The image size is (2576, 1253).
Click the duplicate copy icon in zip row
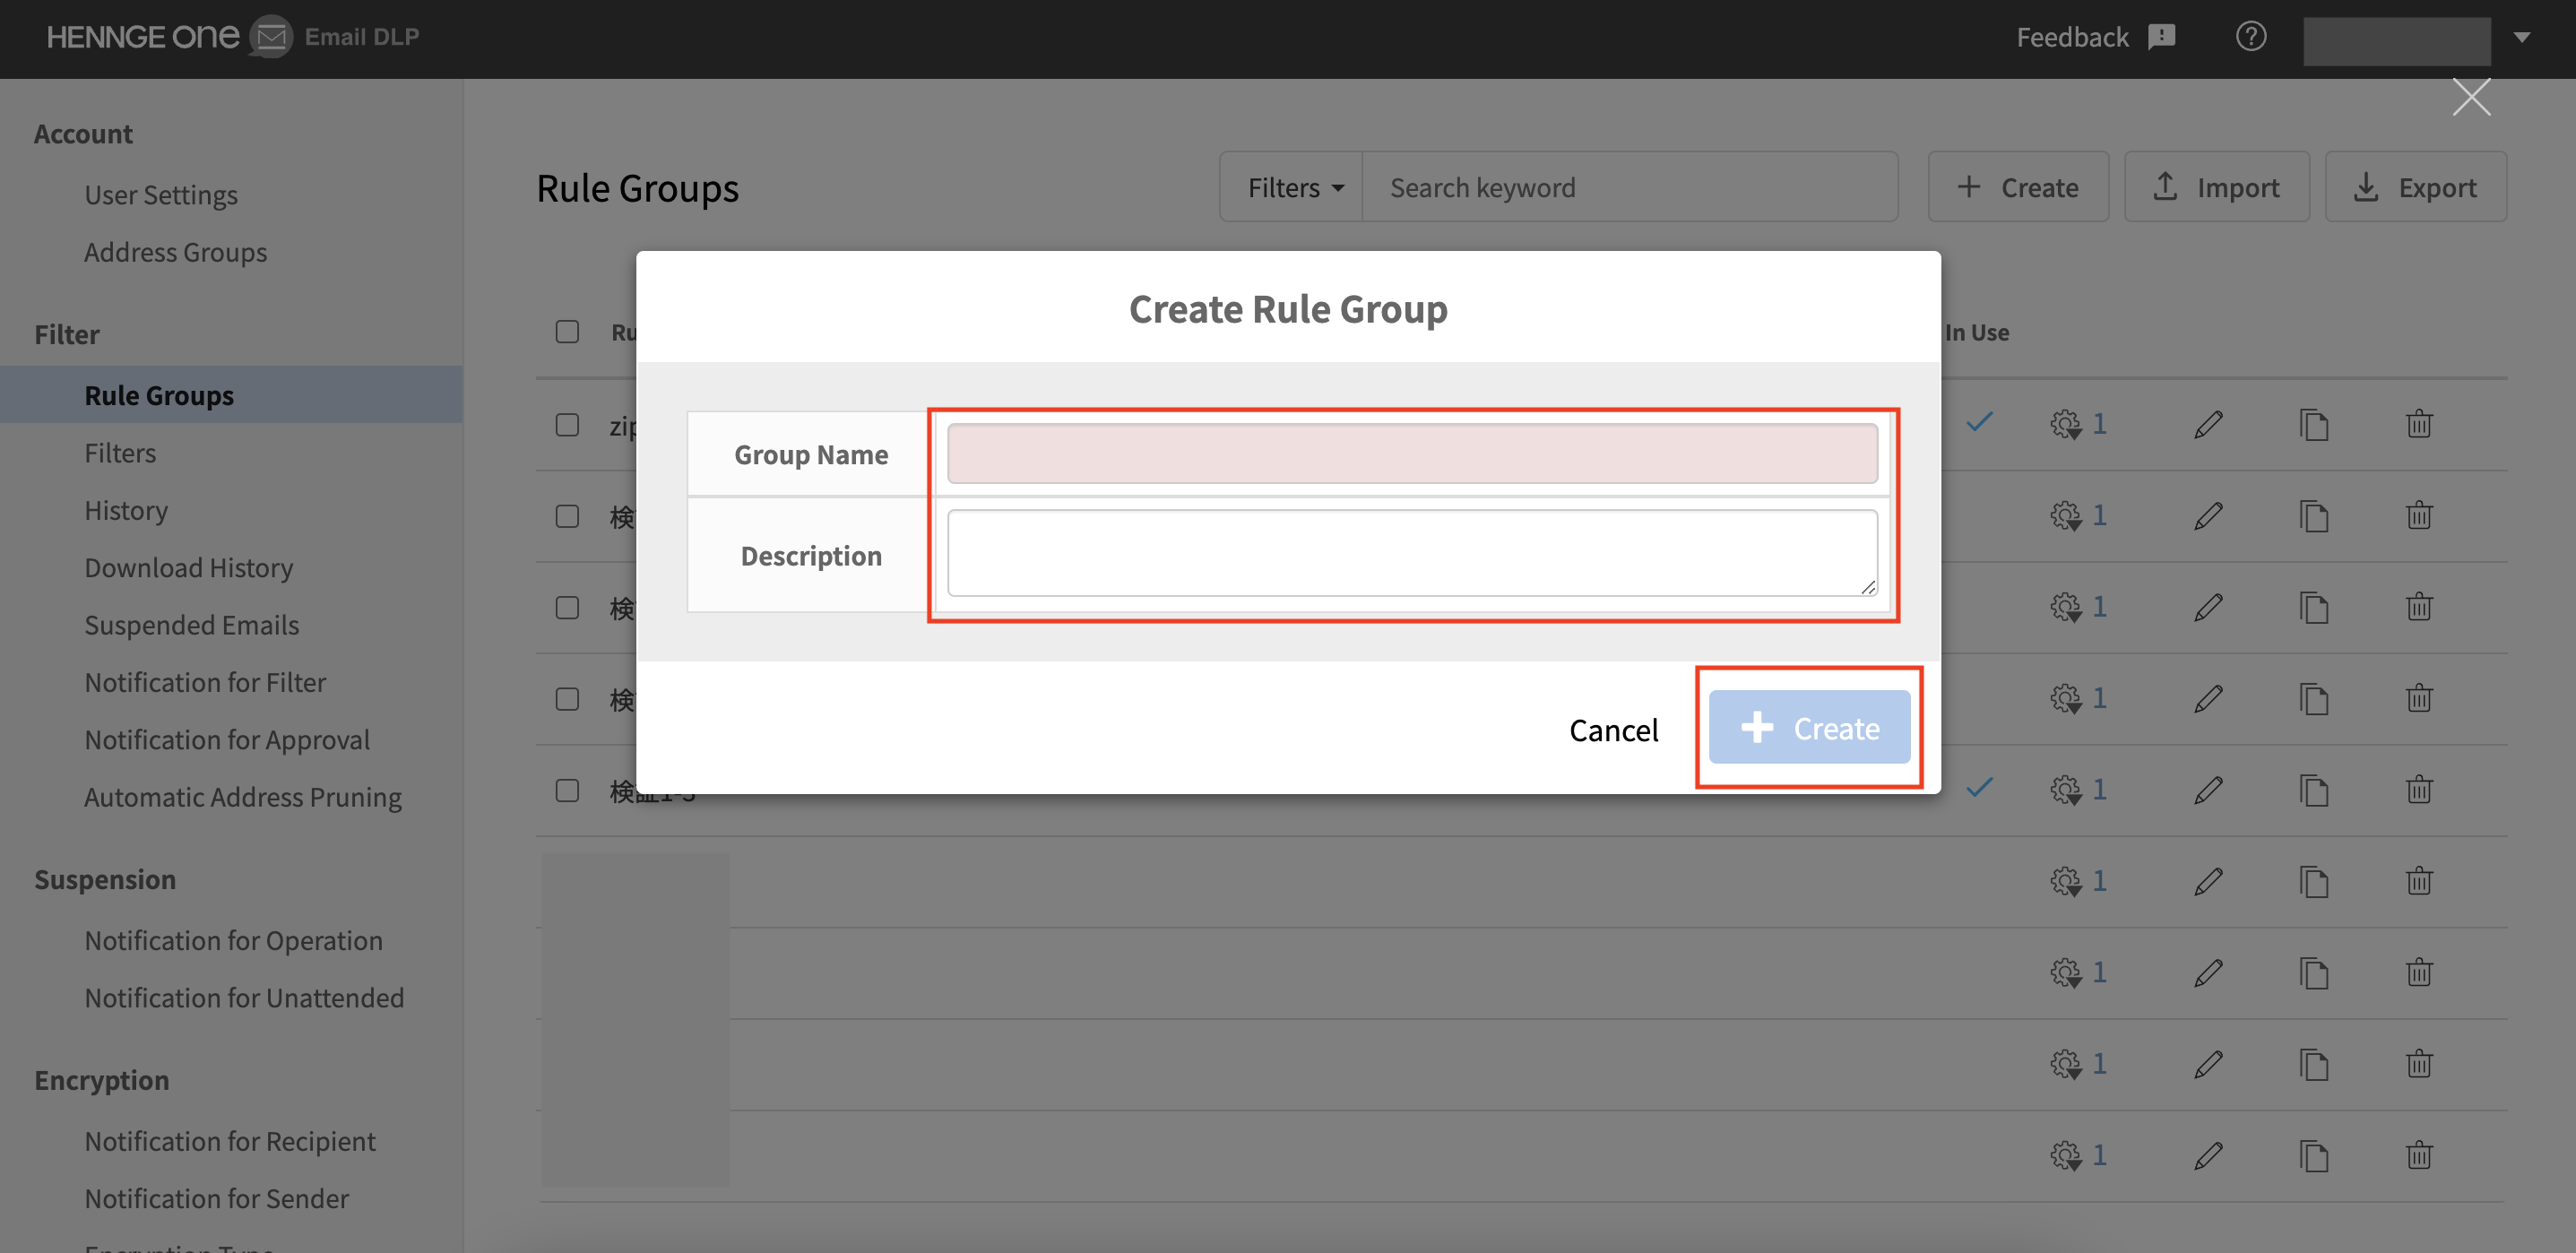coord(2313,424)
